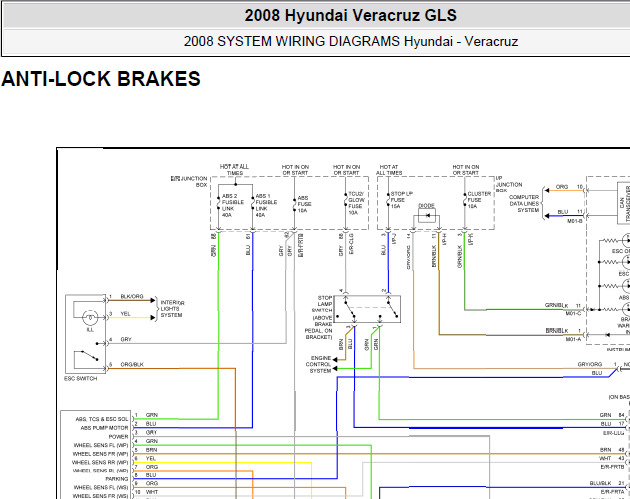This screenshot has height=499, width=630.
Task: Click the 'M01-B' connector label
Action: [575, 221]
